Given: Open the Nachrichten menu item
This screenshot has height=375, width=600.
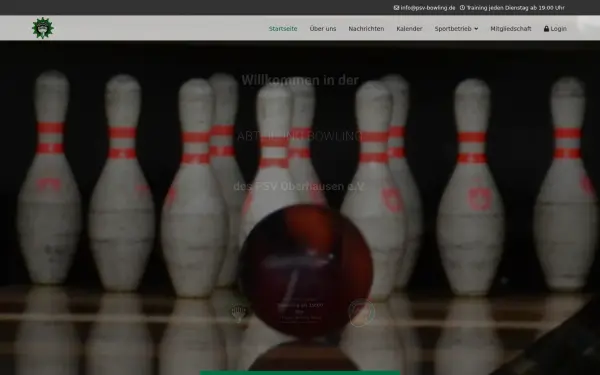Looking at the screenshot, I should click(366, 29).
